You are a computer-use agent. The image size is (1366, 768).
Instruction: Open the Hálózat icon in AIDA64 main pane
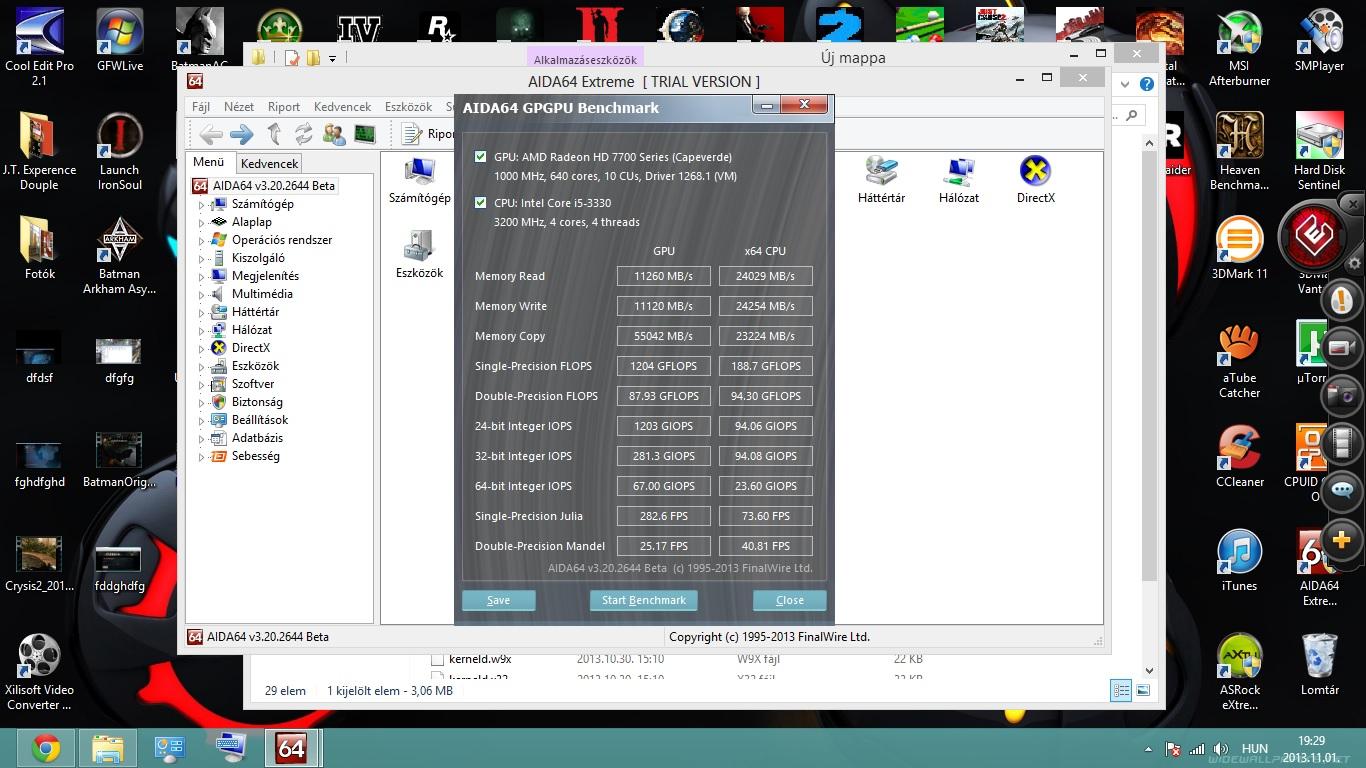pos(959,181)
